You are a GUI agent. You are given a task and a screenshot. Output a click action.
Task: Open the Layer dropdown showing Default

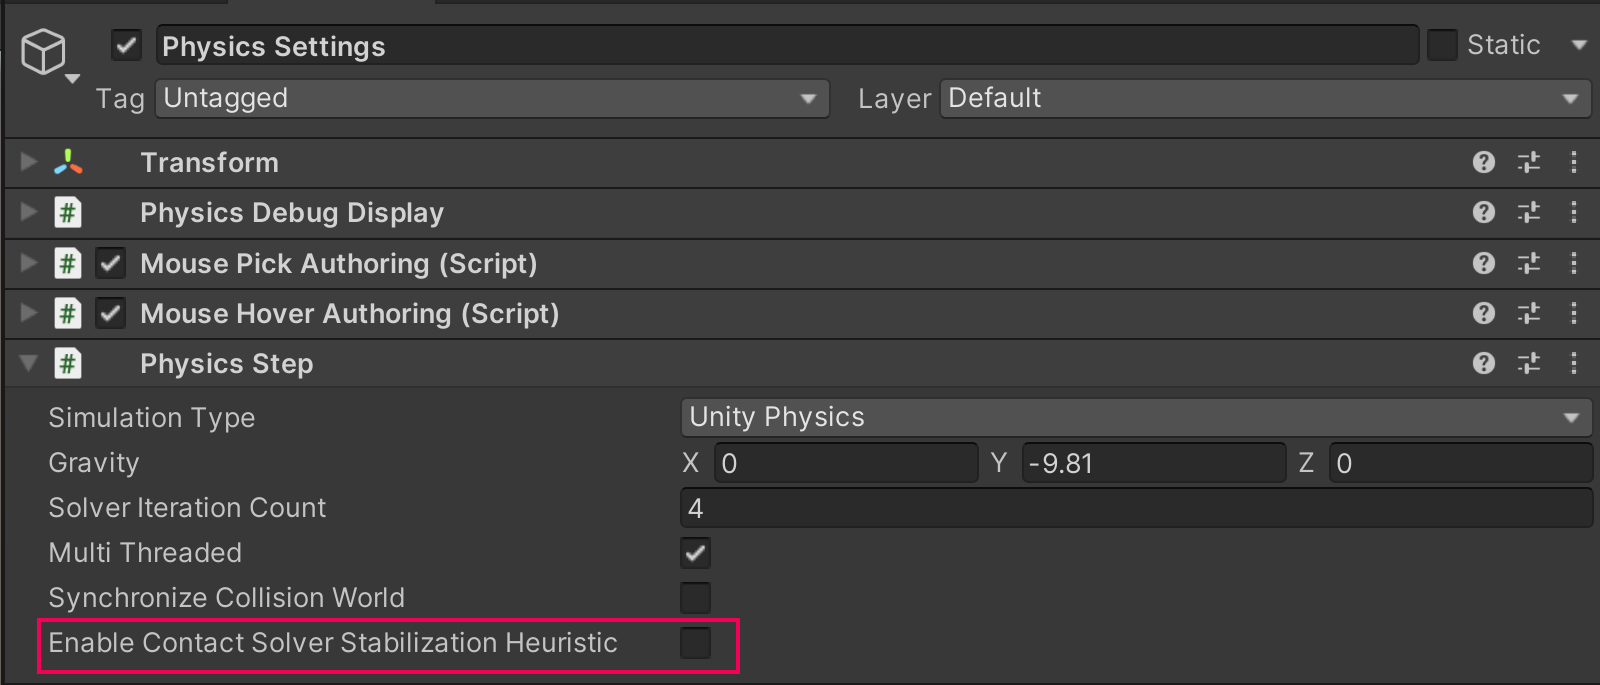point(1265,98)
